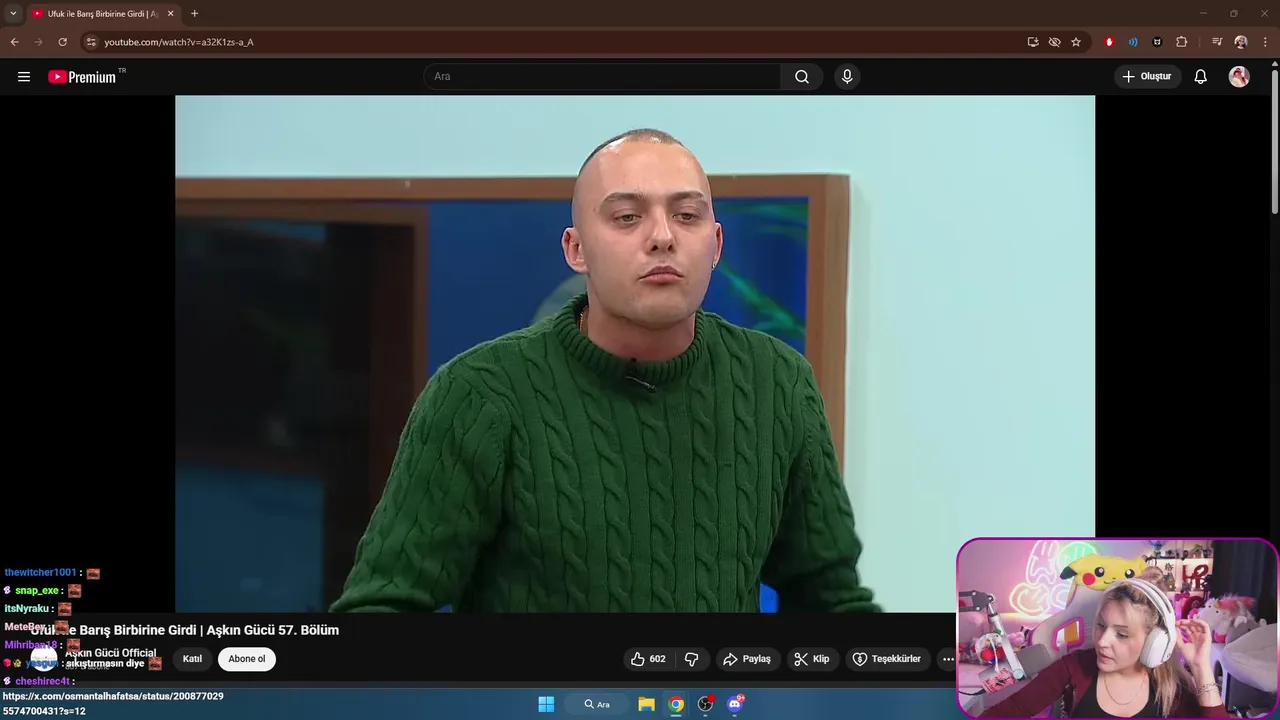Open the three-dot more actions menu under video
The image size is (1280, 720).
pos(947,659)
